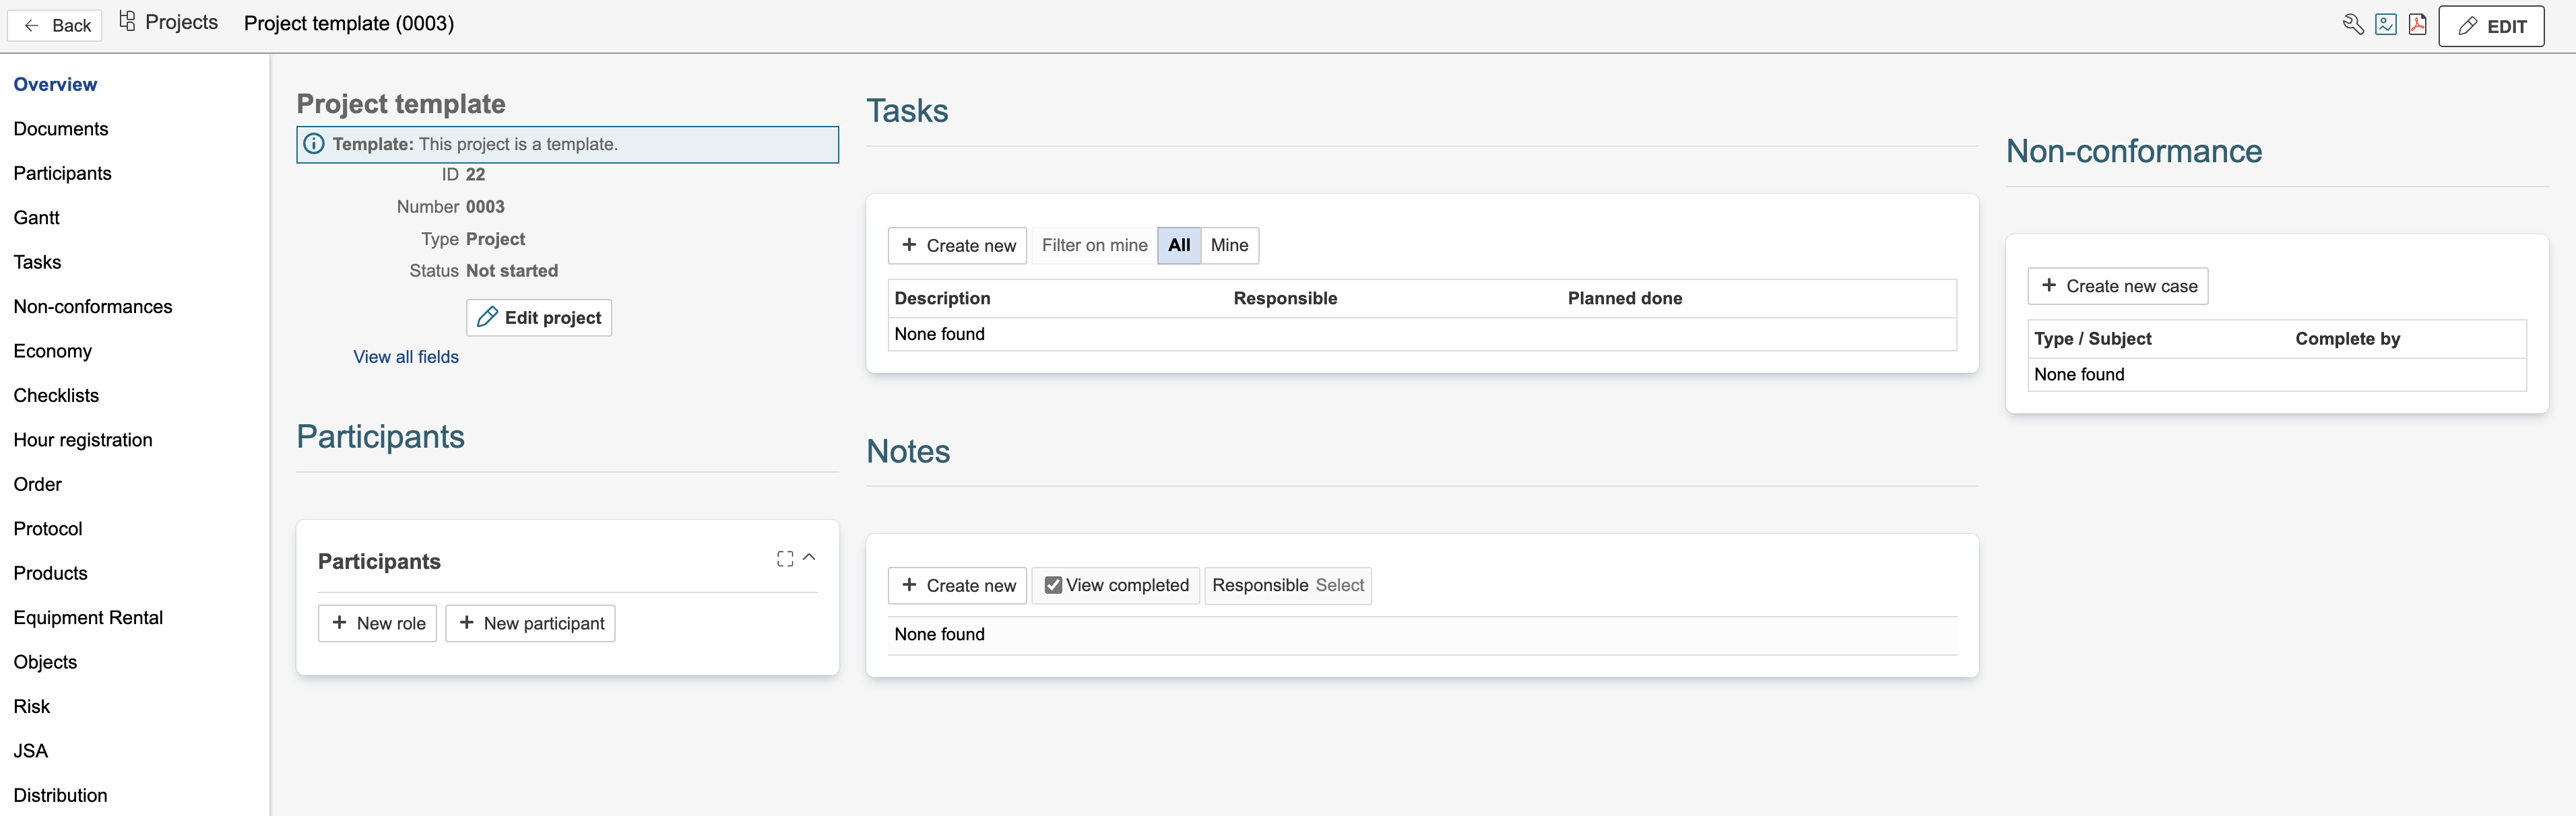Go to Hour registration section
The height and width of the screenshot is (816, 2576).
83,440
